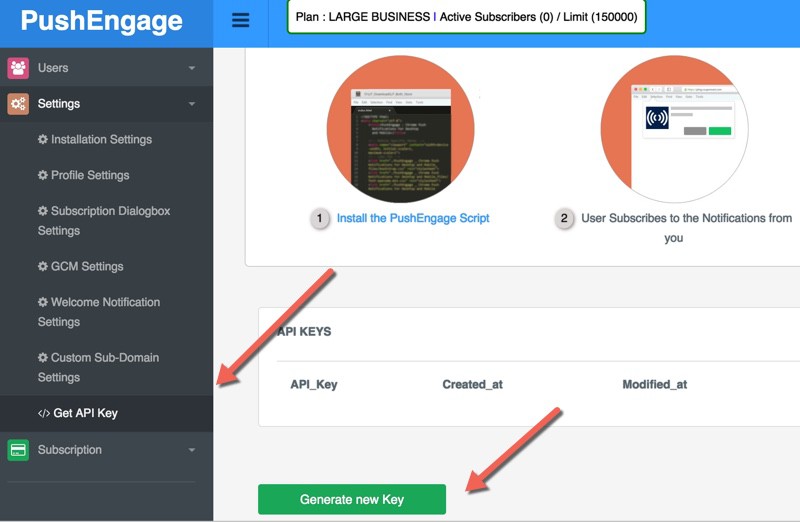
Task: Open Custom Sub-Domain Settings
Action: [98, 367]
